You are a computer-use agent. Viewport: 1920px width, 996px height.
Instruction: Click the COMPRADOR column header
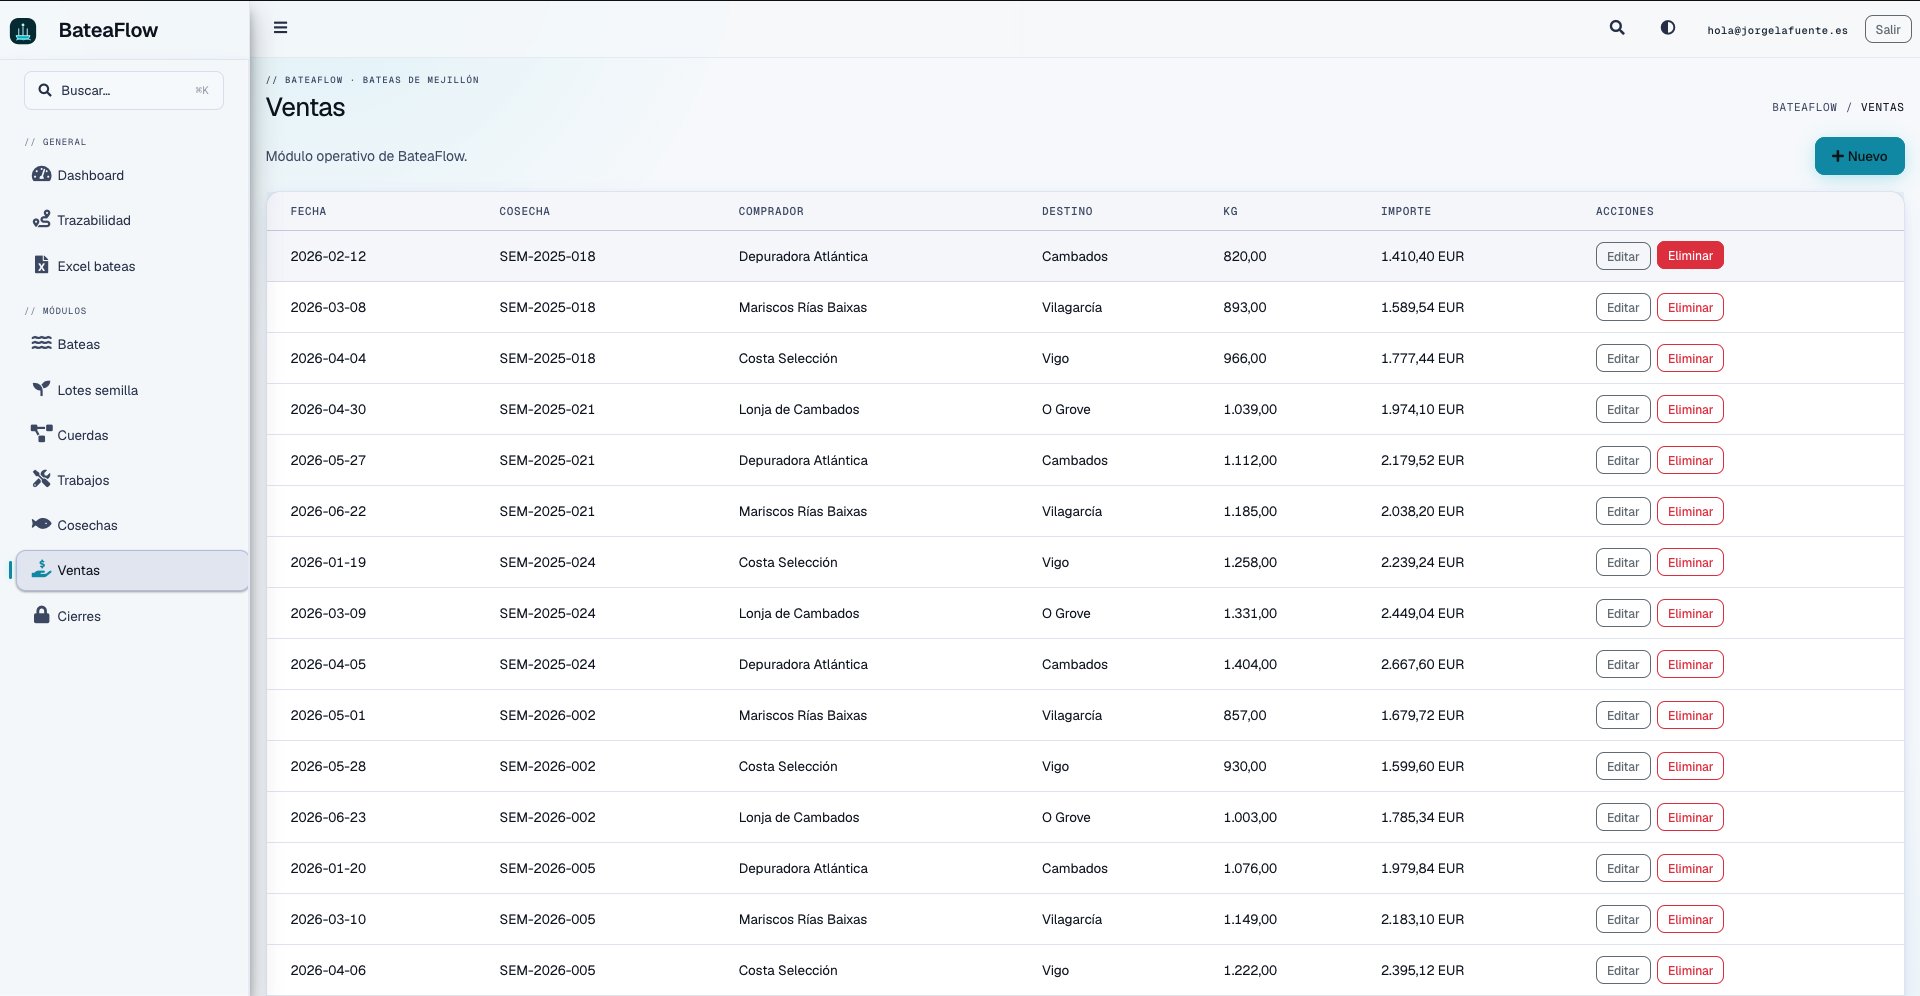(x=771, y=211)
